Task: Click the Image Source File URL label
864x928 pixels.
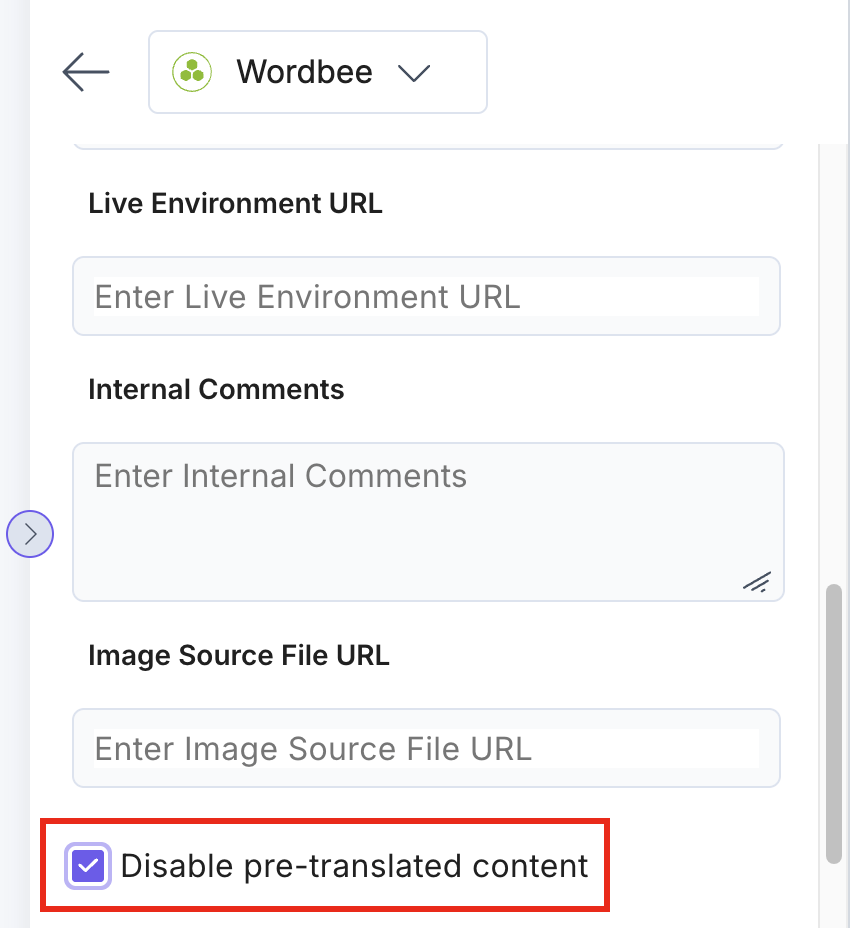Action: (x=239, y=656)
